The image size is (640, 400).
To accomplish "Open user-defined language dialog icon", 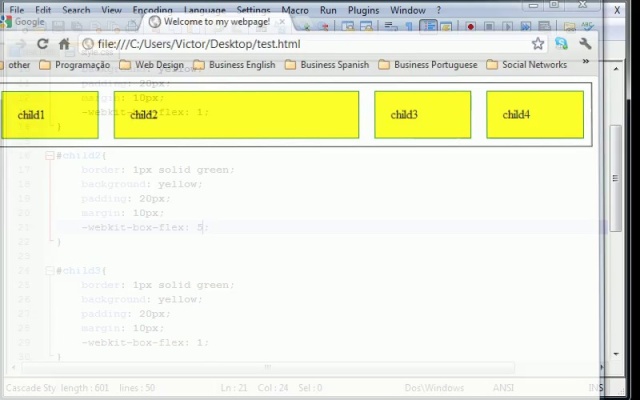I will click(446, 27).
